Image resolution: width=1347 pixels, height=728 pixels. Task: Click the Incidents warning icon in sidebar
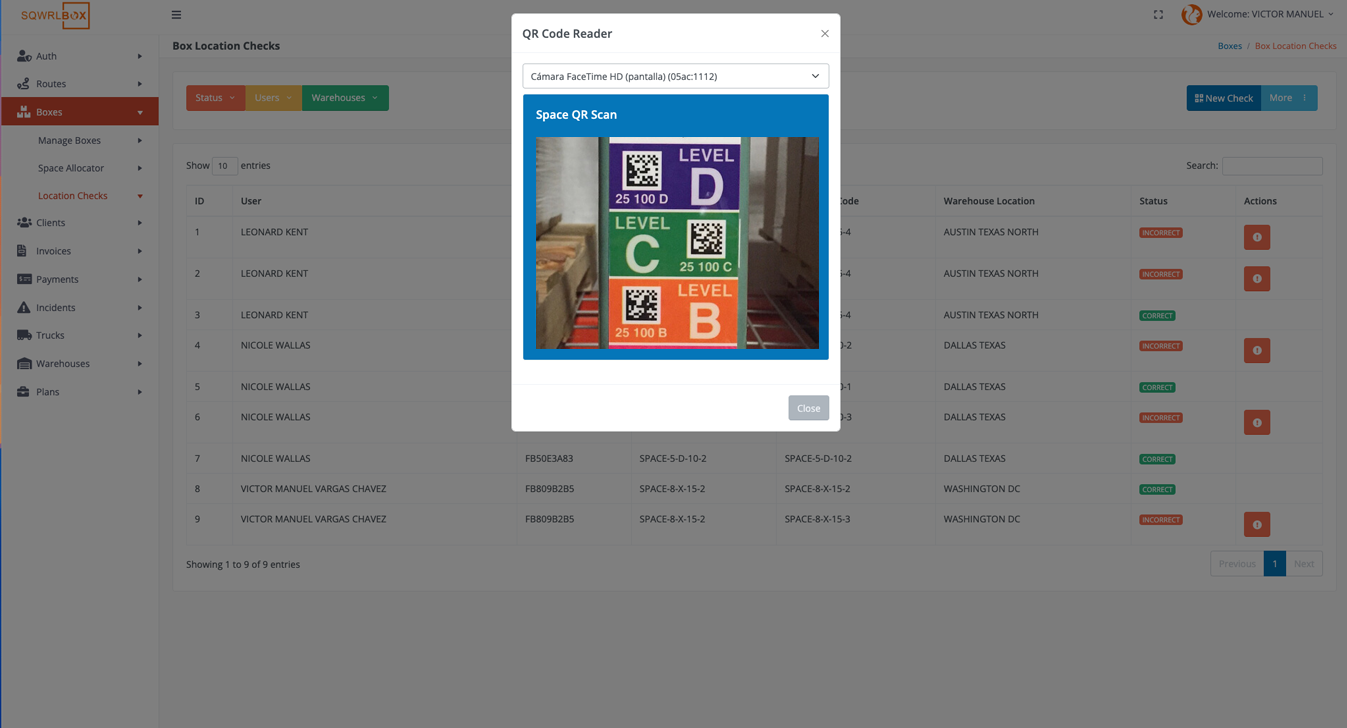point(24,308)
